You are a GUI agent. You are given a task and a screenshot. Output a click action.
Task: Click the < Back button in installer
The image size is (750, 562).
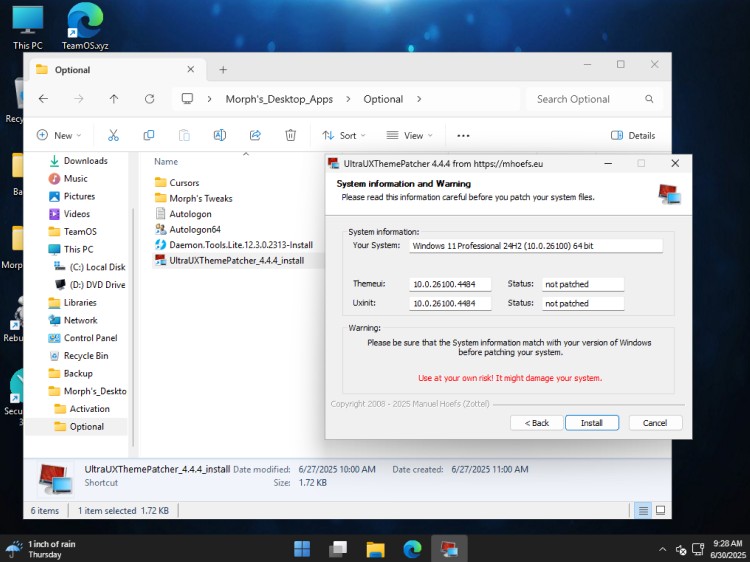click(x=537, y=423)
